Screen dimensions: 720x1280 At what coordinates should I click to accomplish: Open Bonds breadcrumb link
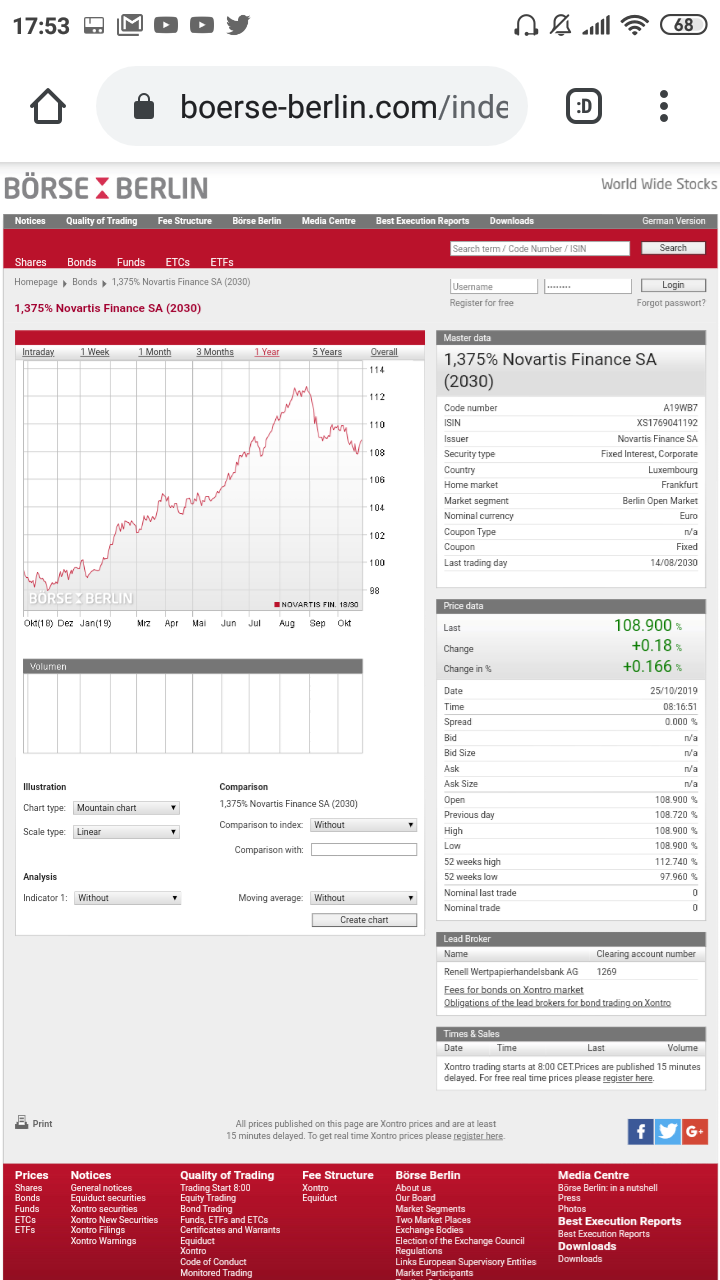click(84, 282)
